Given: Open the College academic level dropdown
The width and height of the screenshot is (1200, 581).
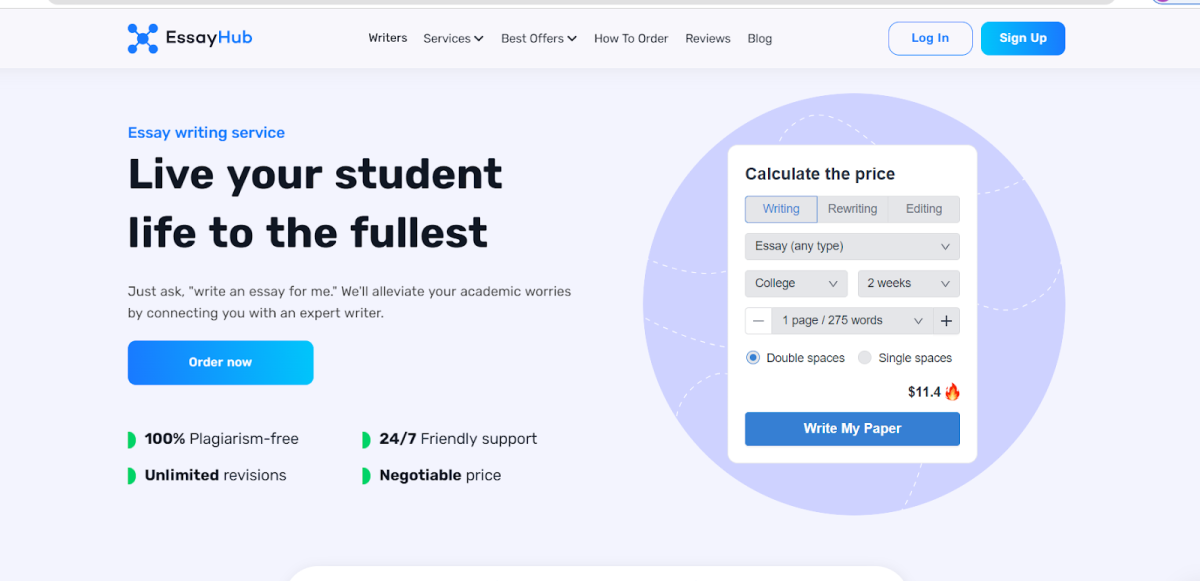Looking at the screenshot, I should (x=796, y=283).
